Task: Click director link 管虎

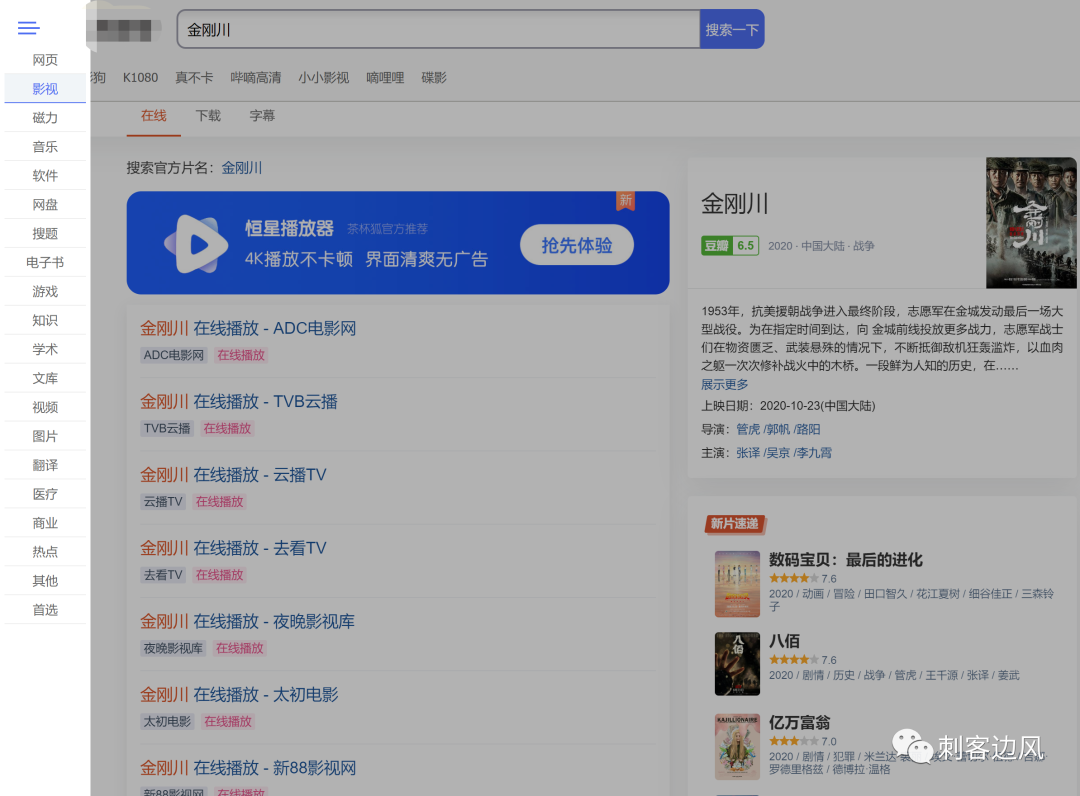Action: pos(748,429)
